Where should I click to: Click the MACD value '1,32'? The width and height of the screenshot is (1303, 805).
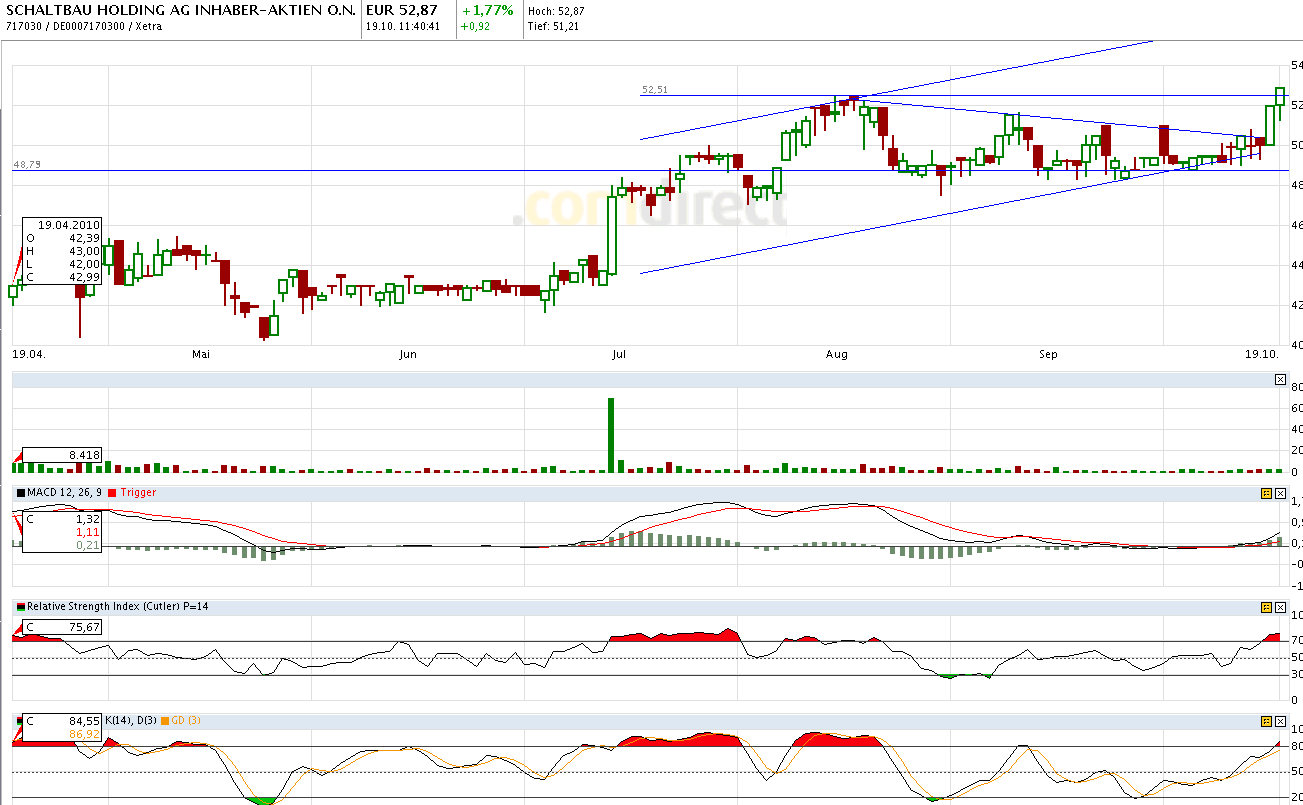[x=88, y=520]
